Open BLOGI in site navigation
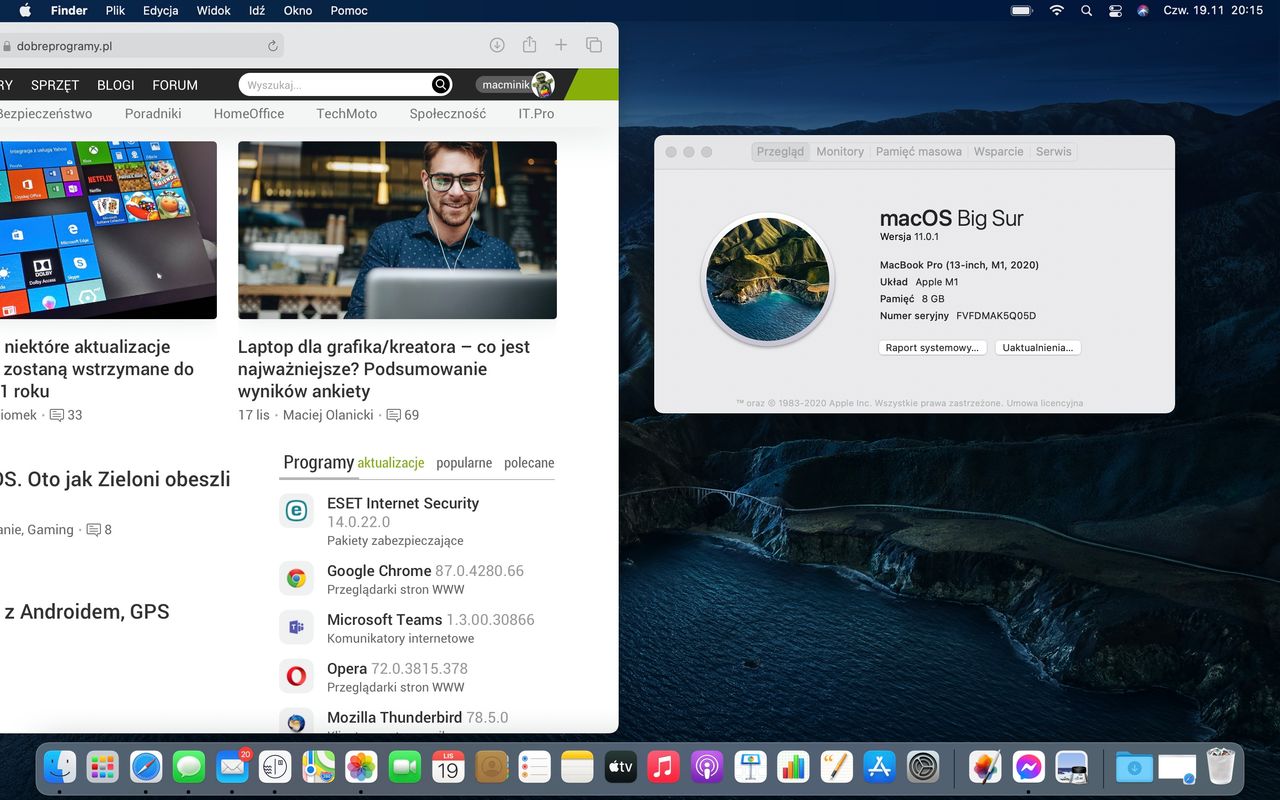1280x800 pixels. pyautogui.click(x=115, y=85)
